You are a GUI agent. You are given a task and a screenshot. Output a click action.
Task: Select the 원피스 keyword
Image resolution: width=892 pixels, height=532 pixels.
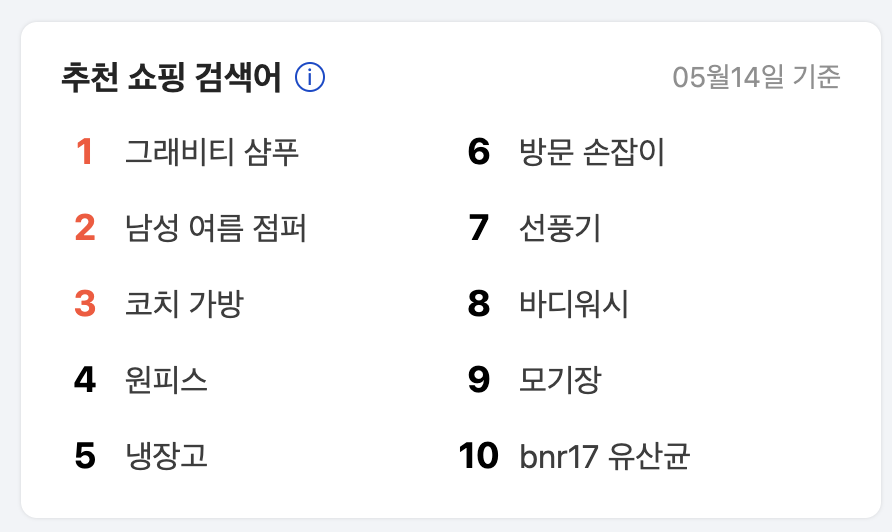(x=166, y=380)
